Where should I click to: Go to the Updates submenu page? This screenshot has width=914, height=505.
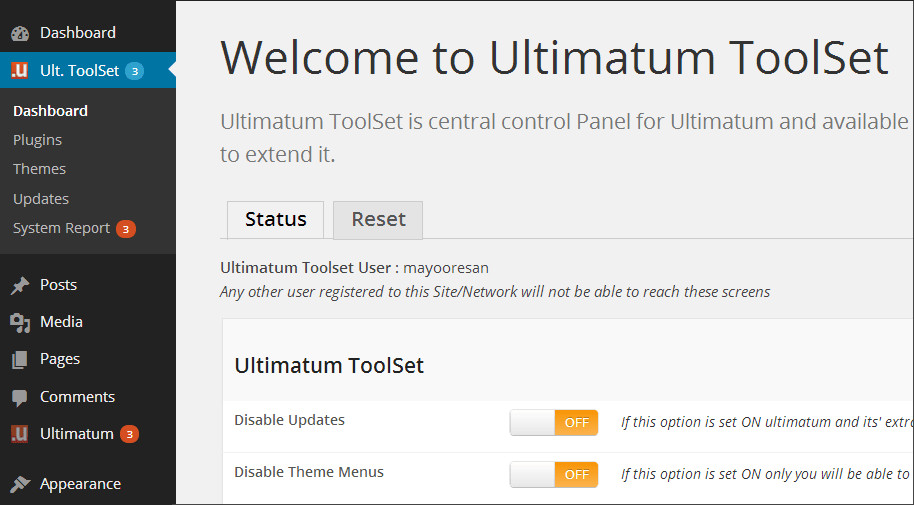point(41,199)
